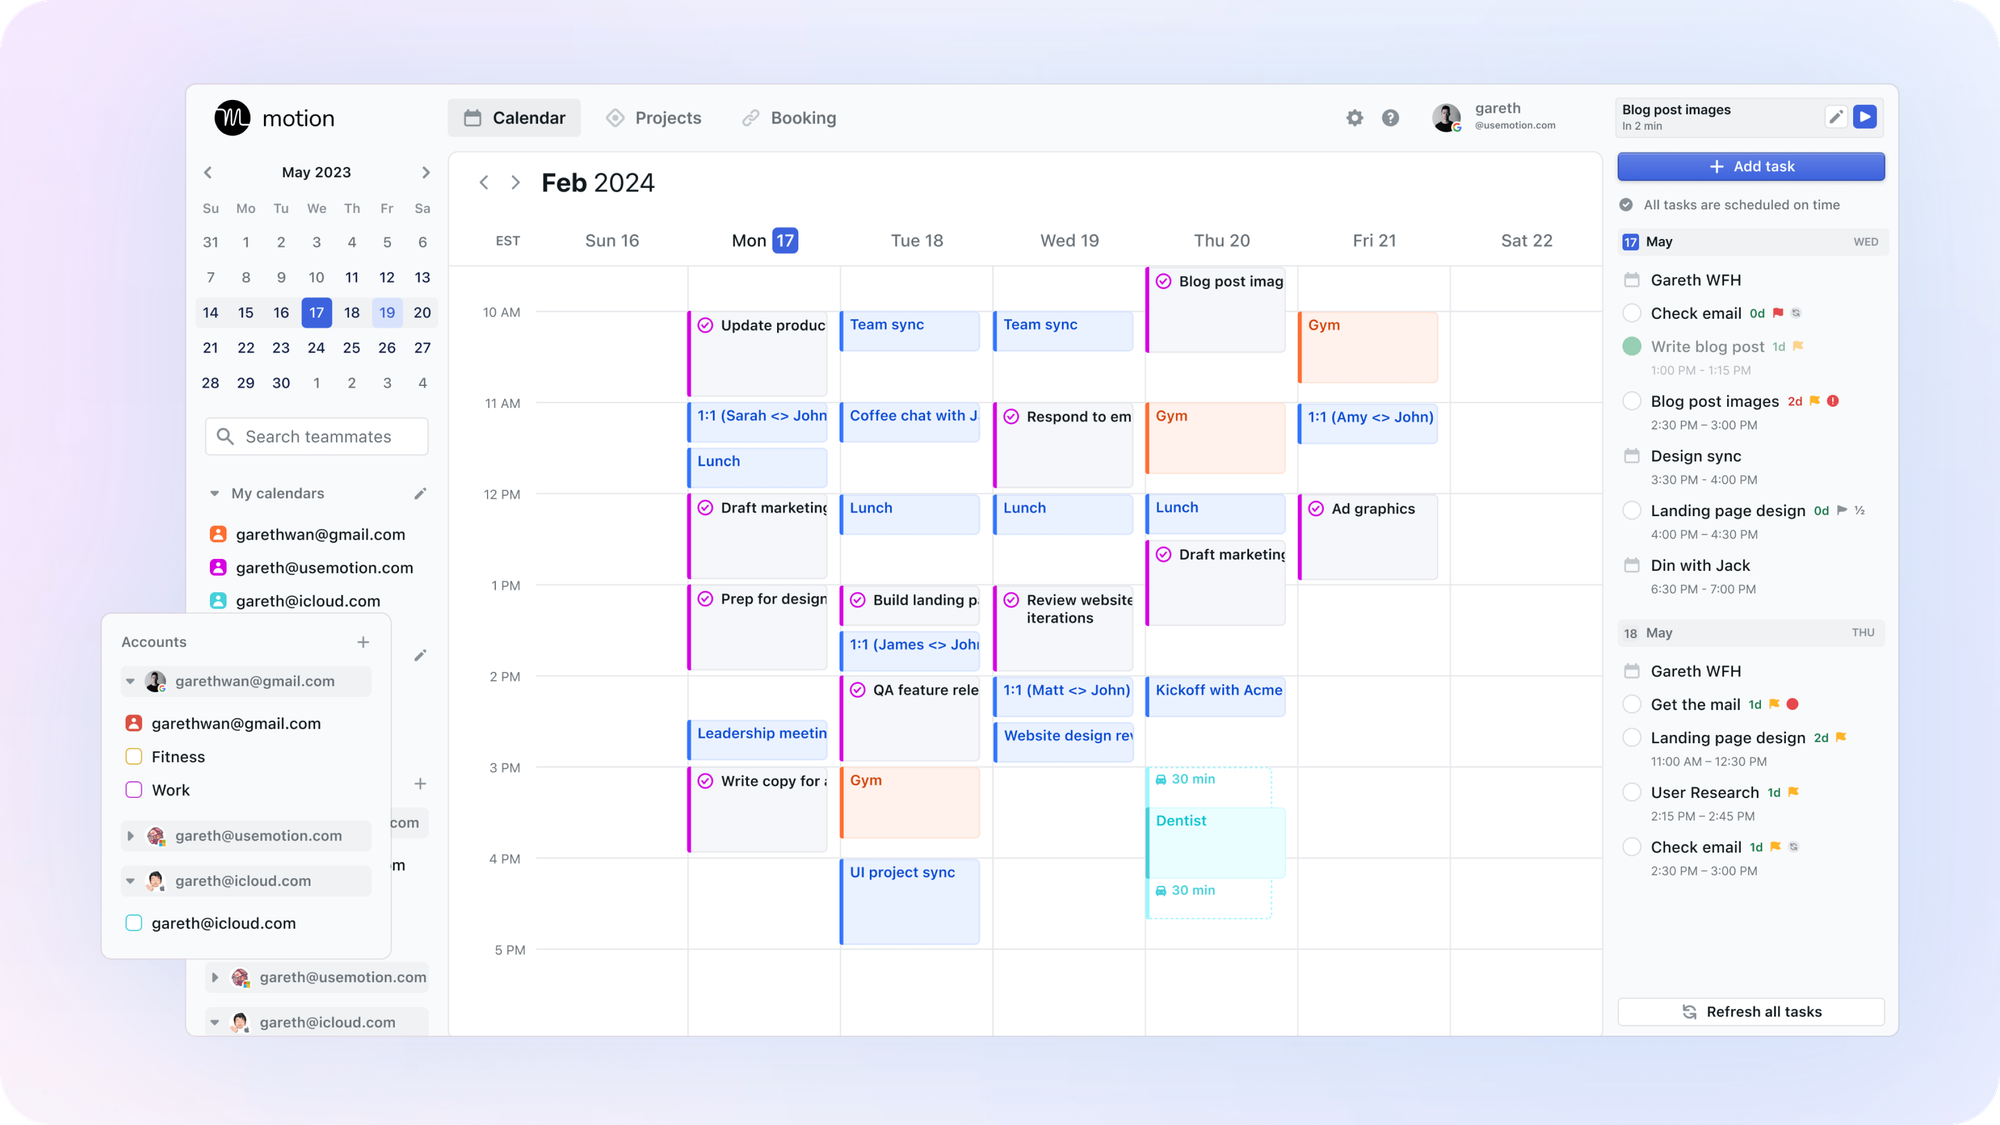2000x1125 pixels.
Task: Edit My calendars with pencil icon
Action: click(x=420, y=493)
